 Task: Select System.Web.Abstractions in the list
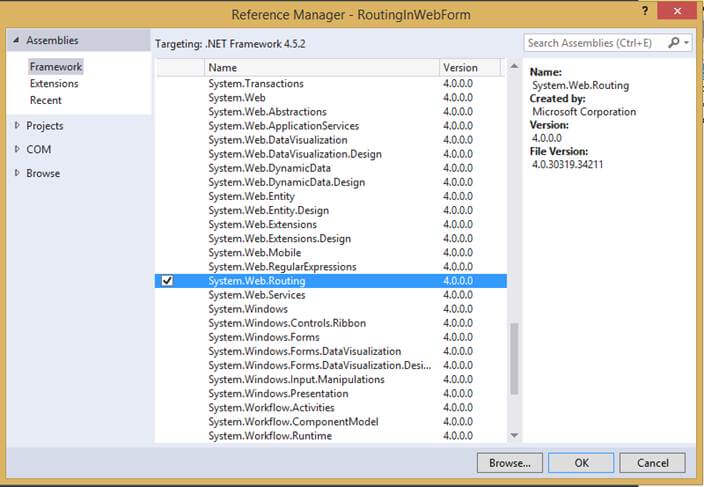coord(331,112)
